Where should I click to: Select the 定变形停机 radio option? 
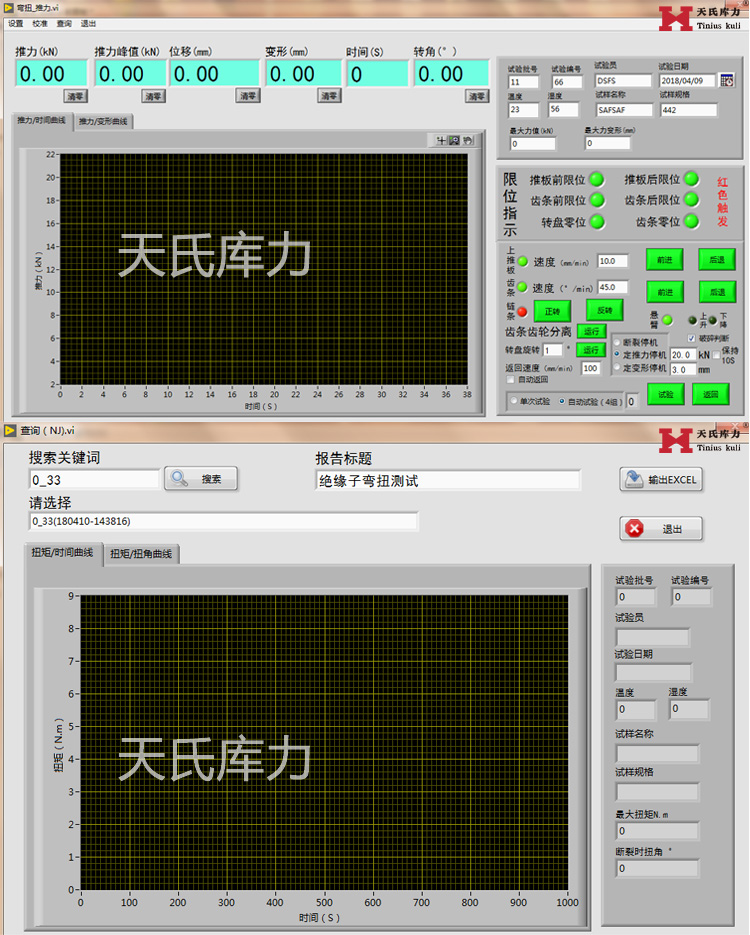[617, 367]
